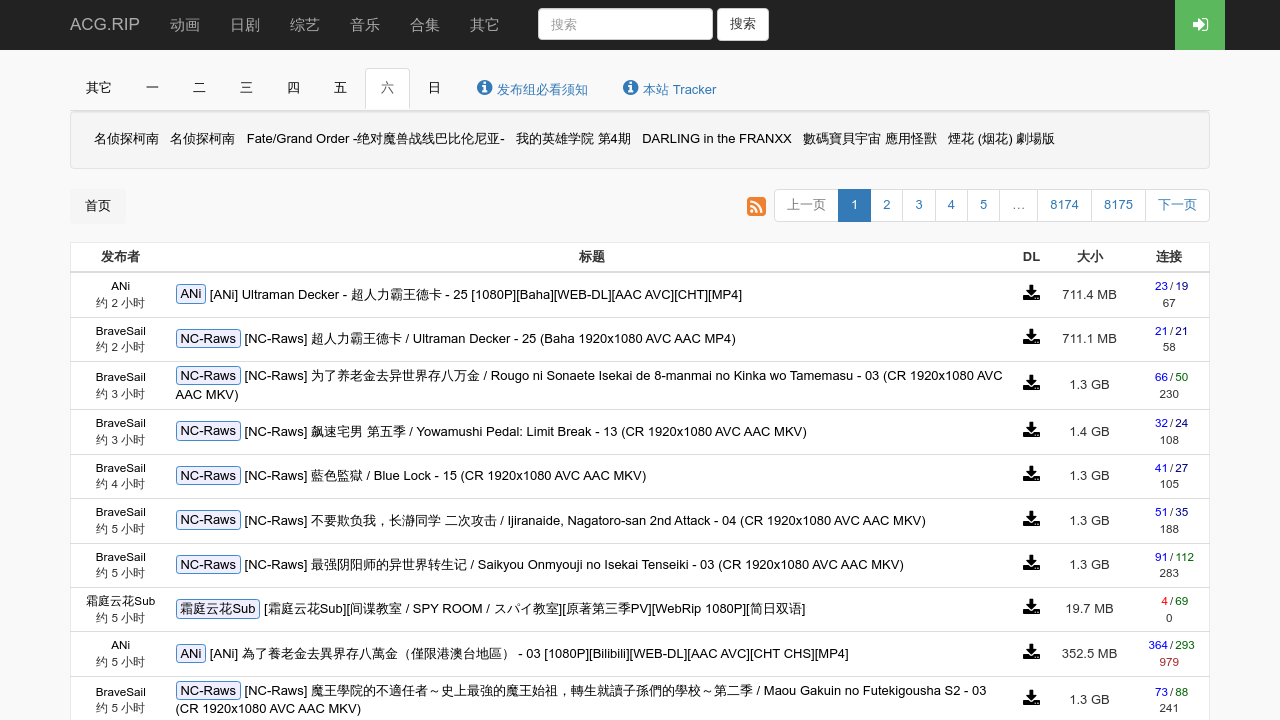The height and width of the screenshot is (720, 1280).
Task: Download ANi Bilibili 352.5 MB torrent
Action: coord(1031,652)
